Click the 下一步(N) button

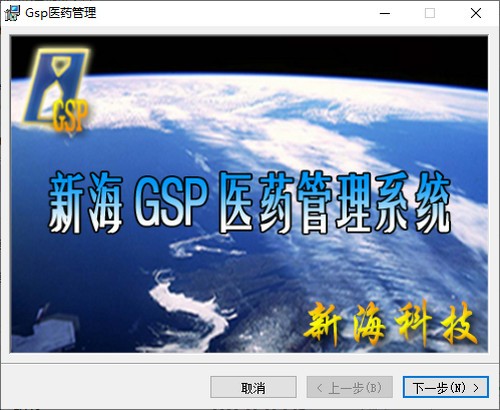446,387
